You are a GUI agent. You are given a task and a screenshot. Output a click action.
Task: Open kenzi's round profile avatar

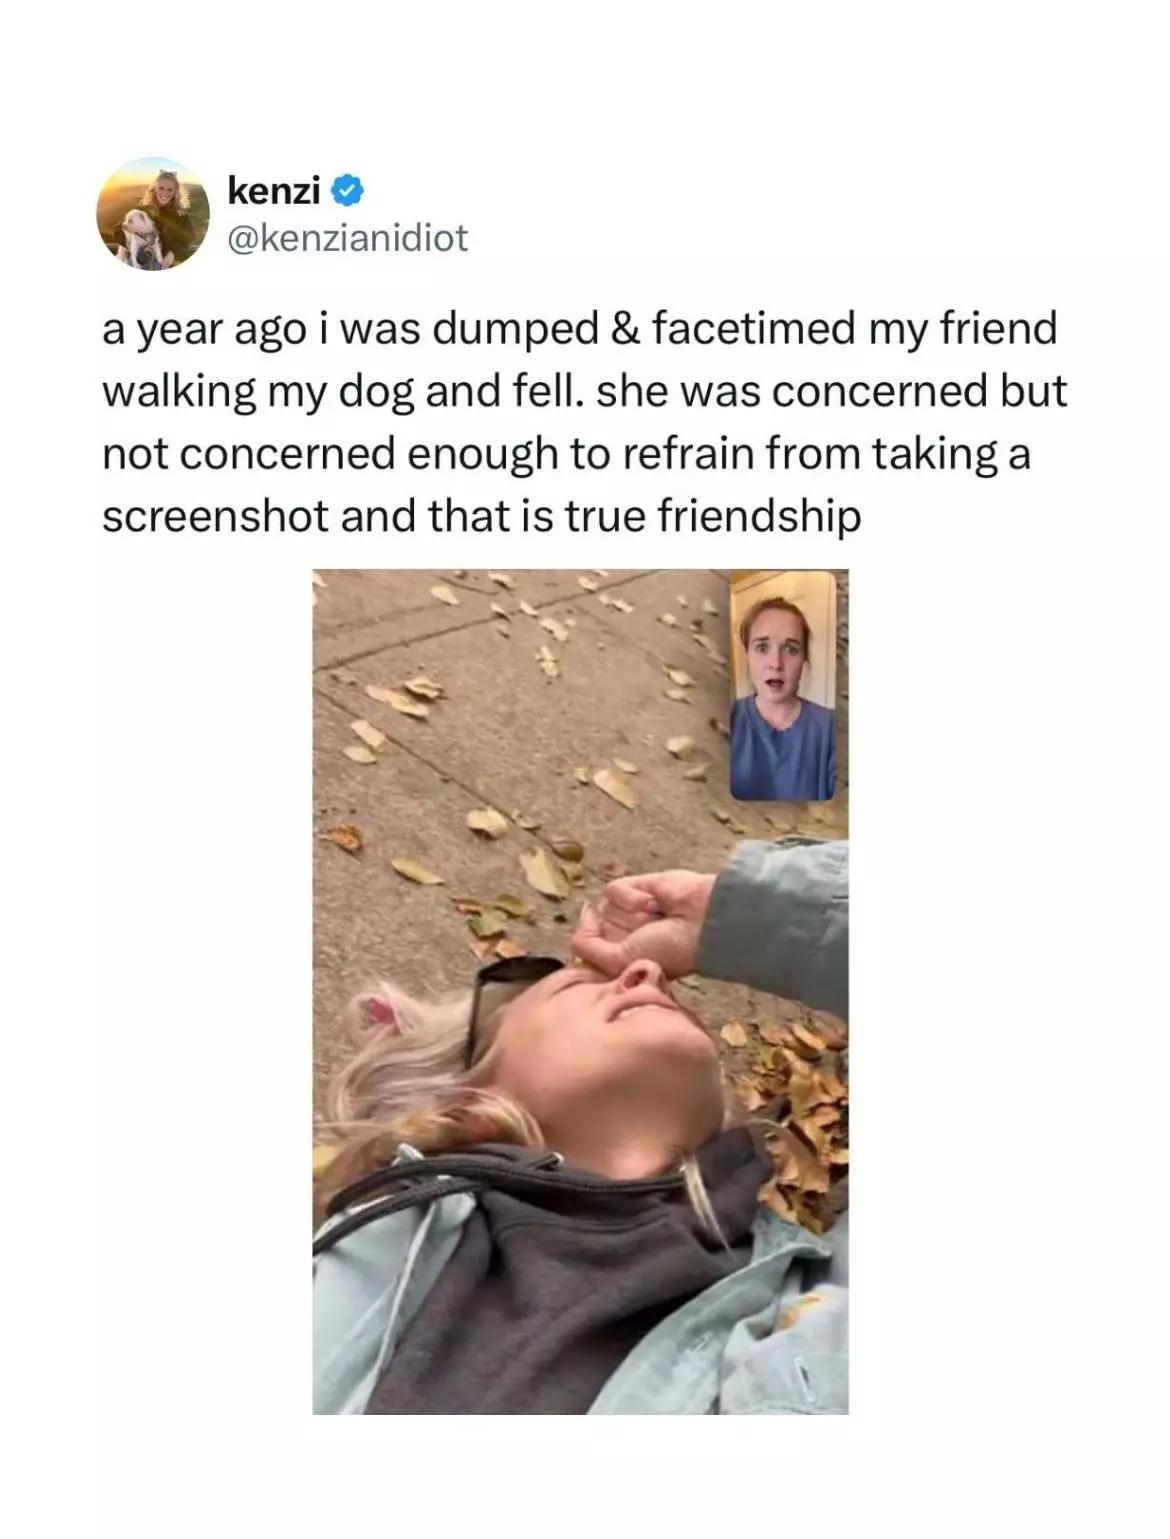coord(152,213)
